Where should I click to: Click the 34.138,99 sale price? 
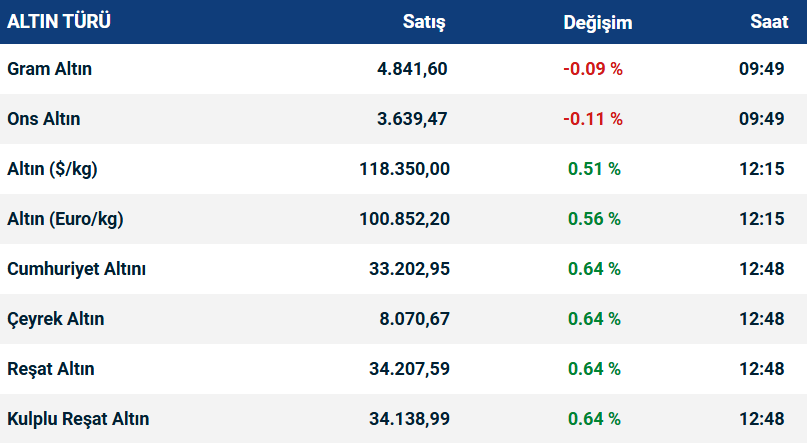coord(408,419)
